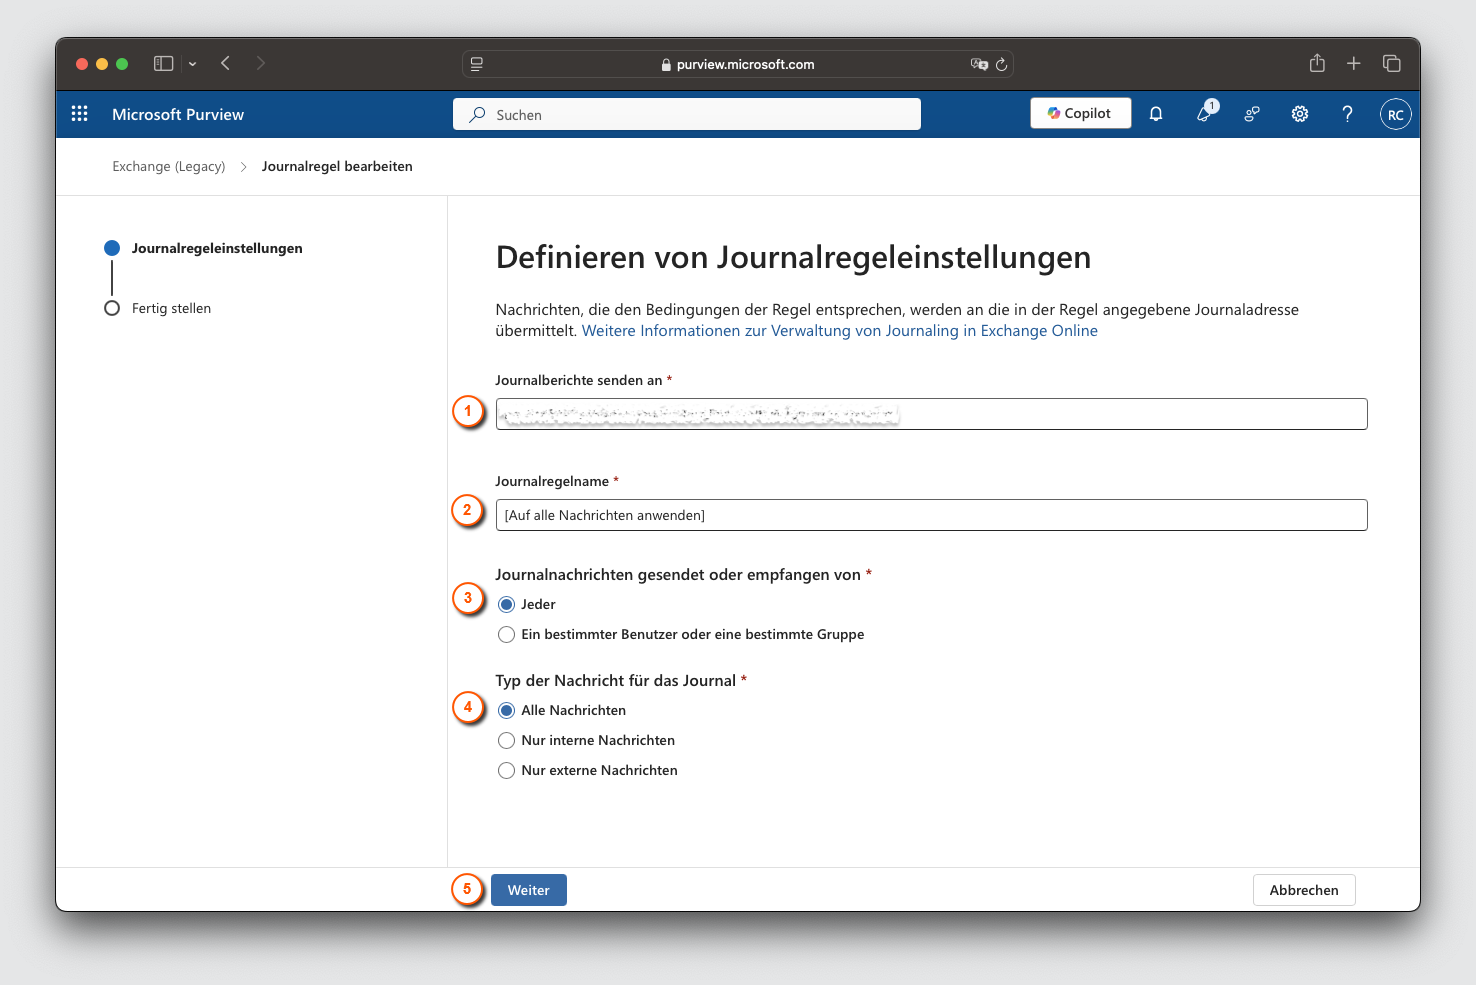The image size is (1476, 985).
Task: Click the Definieren von Journalregeleinstellungen heading
Action: 793,257
